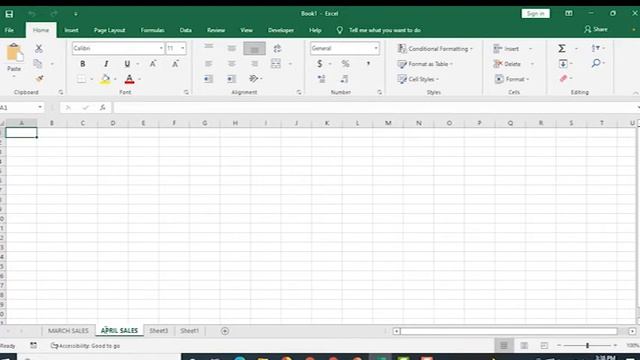The width and height of the screenshot is (640, 360).
Task: Toggle Underline formatting
Action: point(127,63)
